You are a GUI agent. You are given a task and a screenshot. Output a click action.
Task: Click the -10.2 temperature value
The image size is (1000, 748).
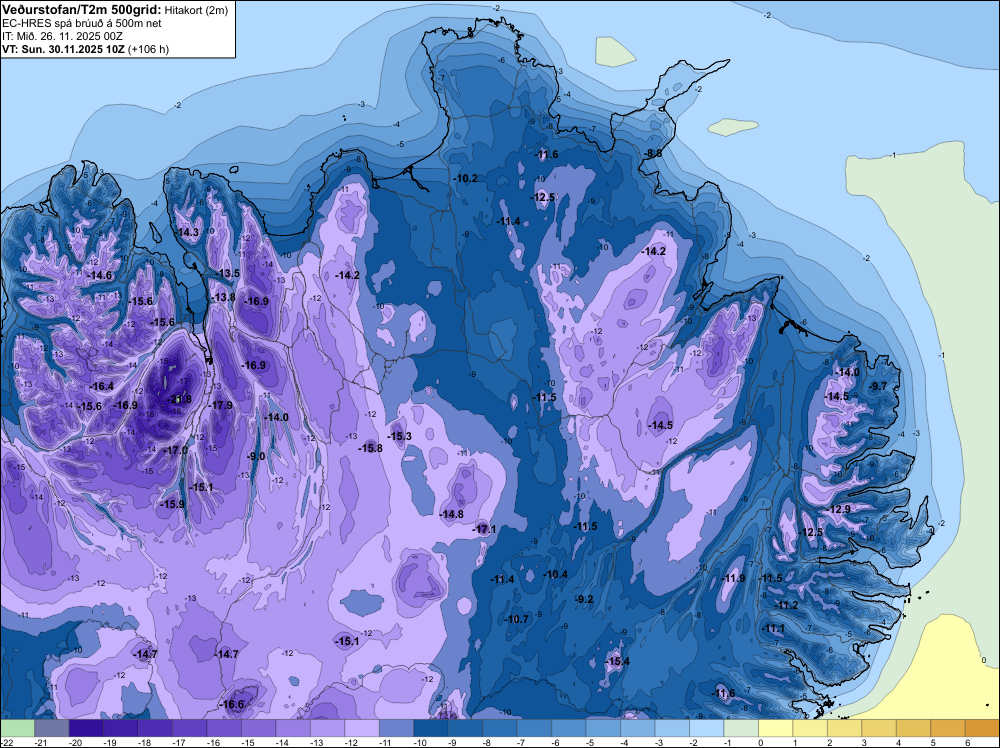coord(466,179)
